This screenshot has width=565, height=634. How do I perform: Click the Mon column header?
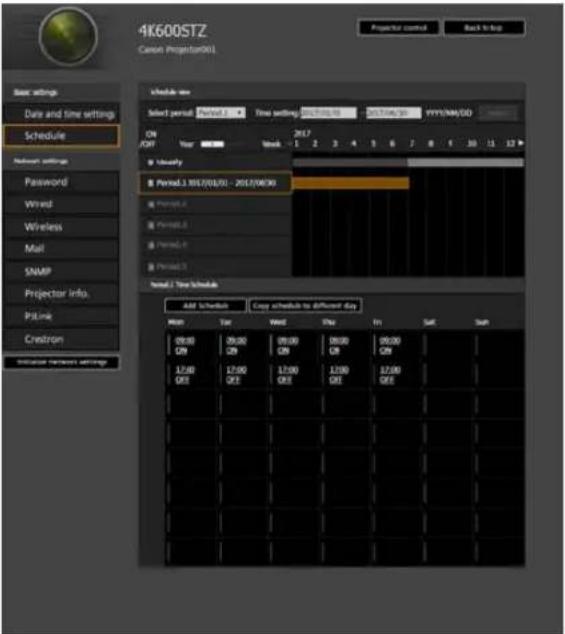(176, 322)
